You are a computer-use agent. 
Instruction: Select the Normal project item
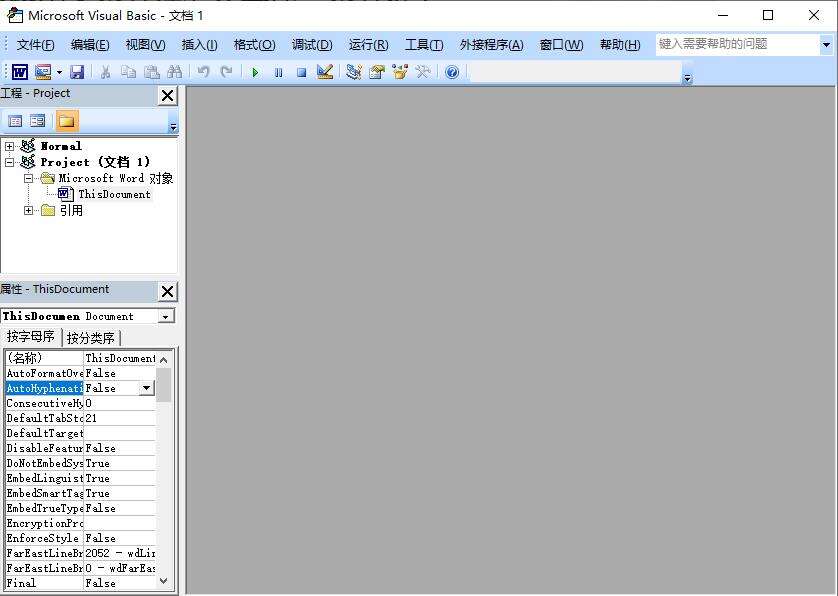(61, 146)
